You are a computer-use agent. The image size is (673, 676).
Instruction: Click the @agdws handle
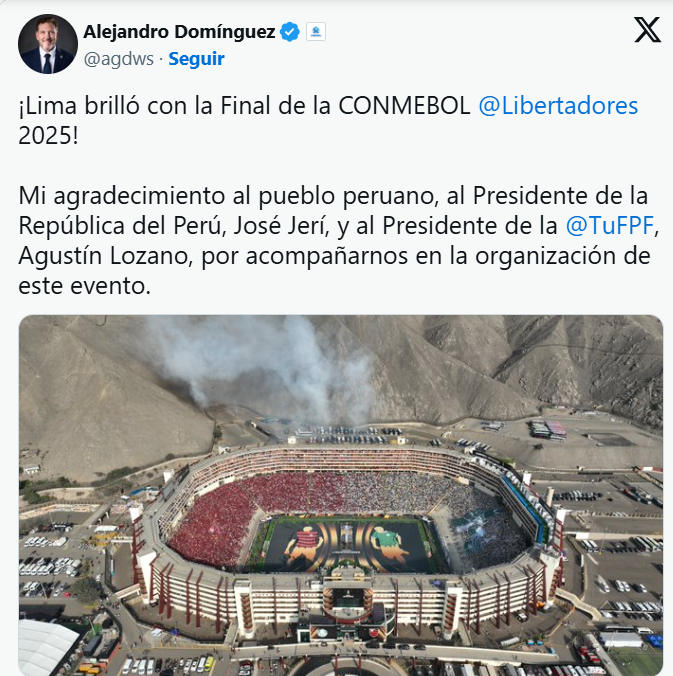point(119,59)
